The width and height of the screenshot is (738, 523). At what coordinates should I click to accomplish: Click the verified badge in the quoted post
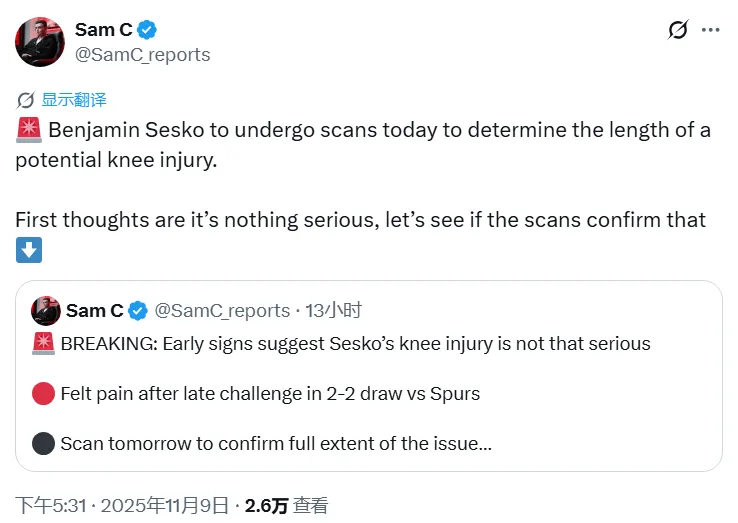[138, 311]
